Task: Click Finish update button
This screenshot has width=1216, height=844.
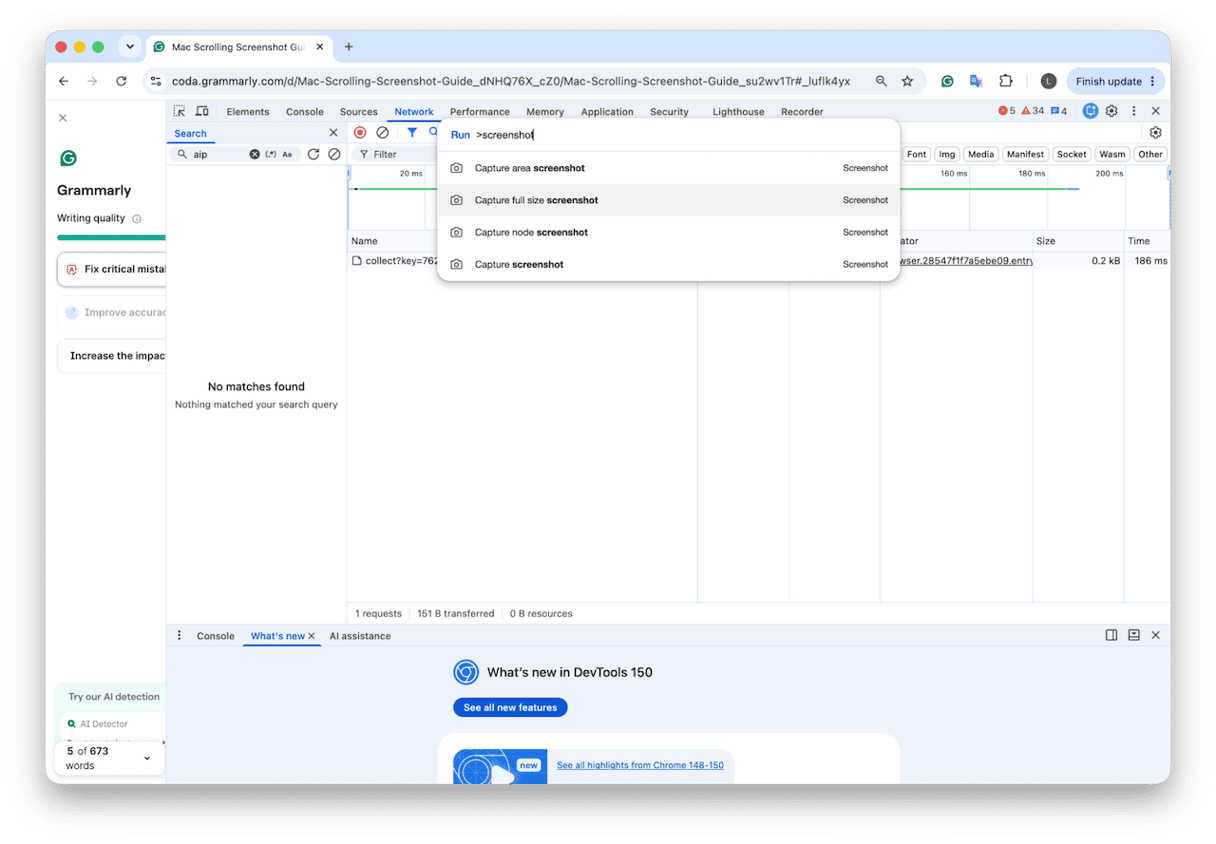Action: pyautogui.click(x=1115, y=81)
